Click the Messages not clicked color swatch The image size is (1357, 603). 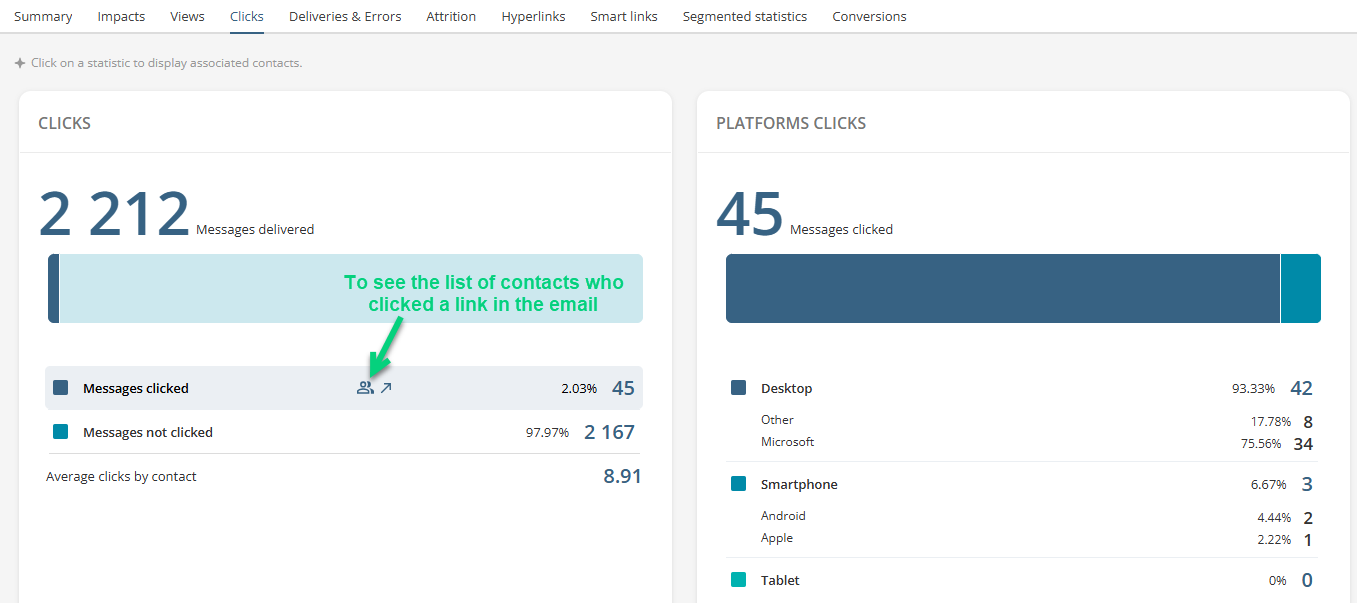[x=61, y=432]
